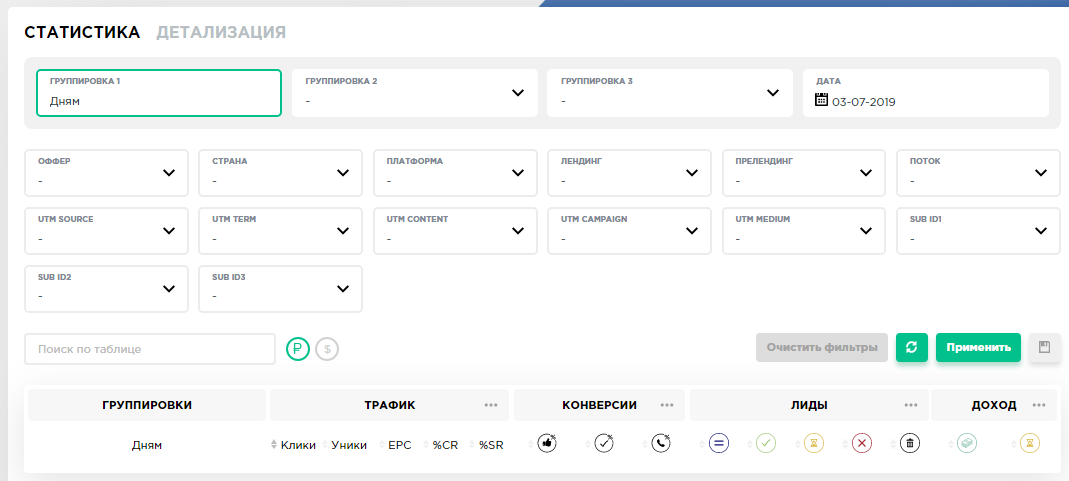Image resolution: width=1069 pixels, height=481 pixels.
Task: Sort by red cross rejected leads icon
Action: (x=862, y=443)
